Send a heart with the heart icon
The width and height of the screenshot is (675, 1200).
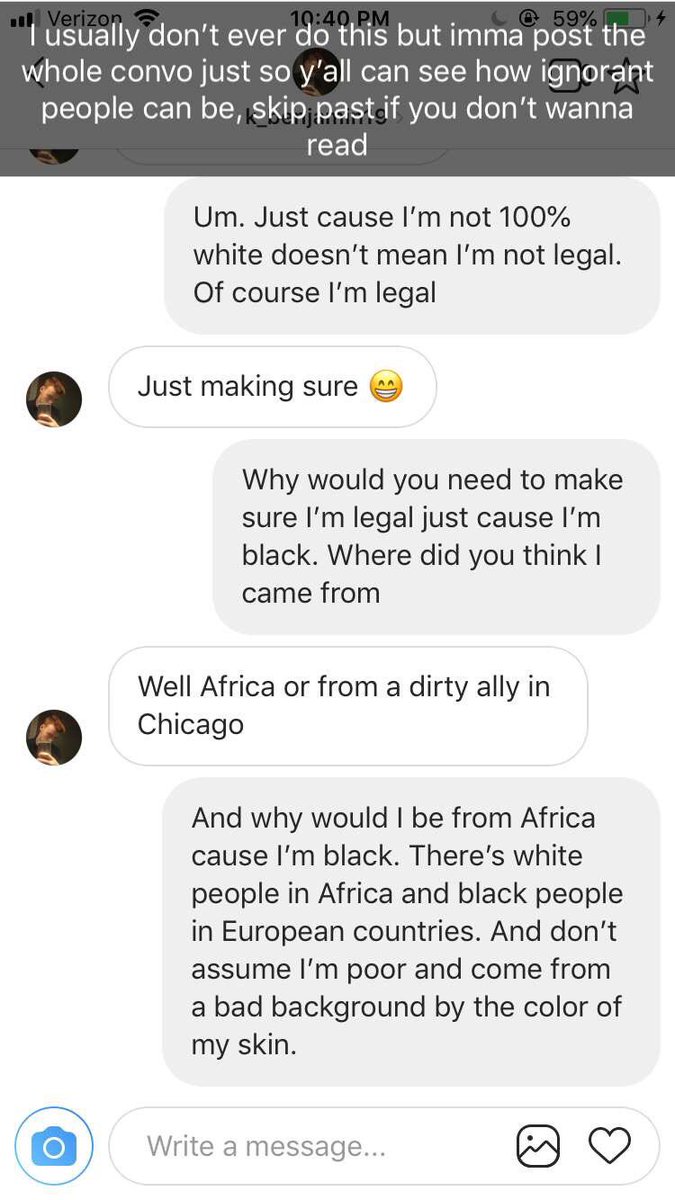(x=609, y=1146)
